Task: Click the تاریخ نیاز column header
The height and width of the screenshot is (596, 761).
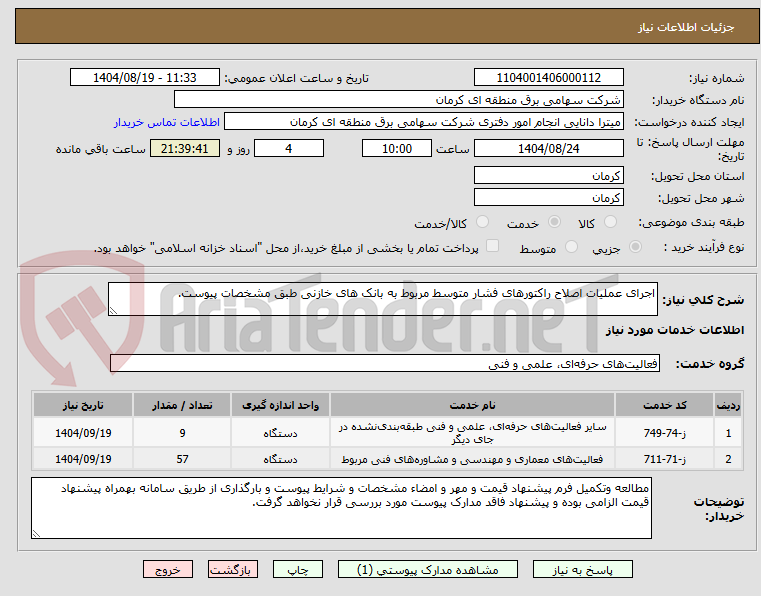Action: click(83, 405)
